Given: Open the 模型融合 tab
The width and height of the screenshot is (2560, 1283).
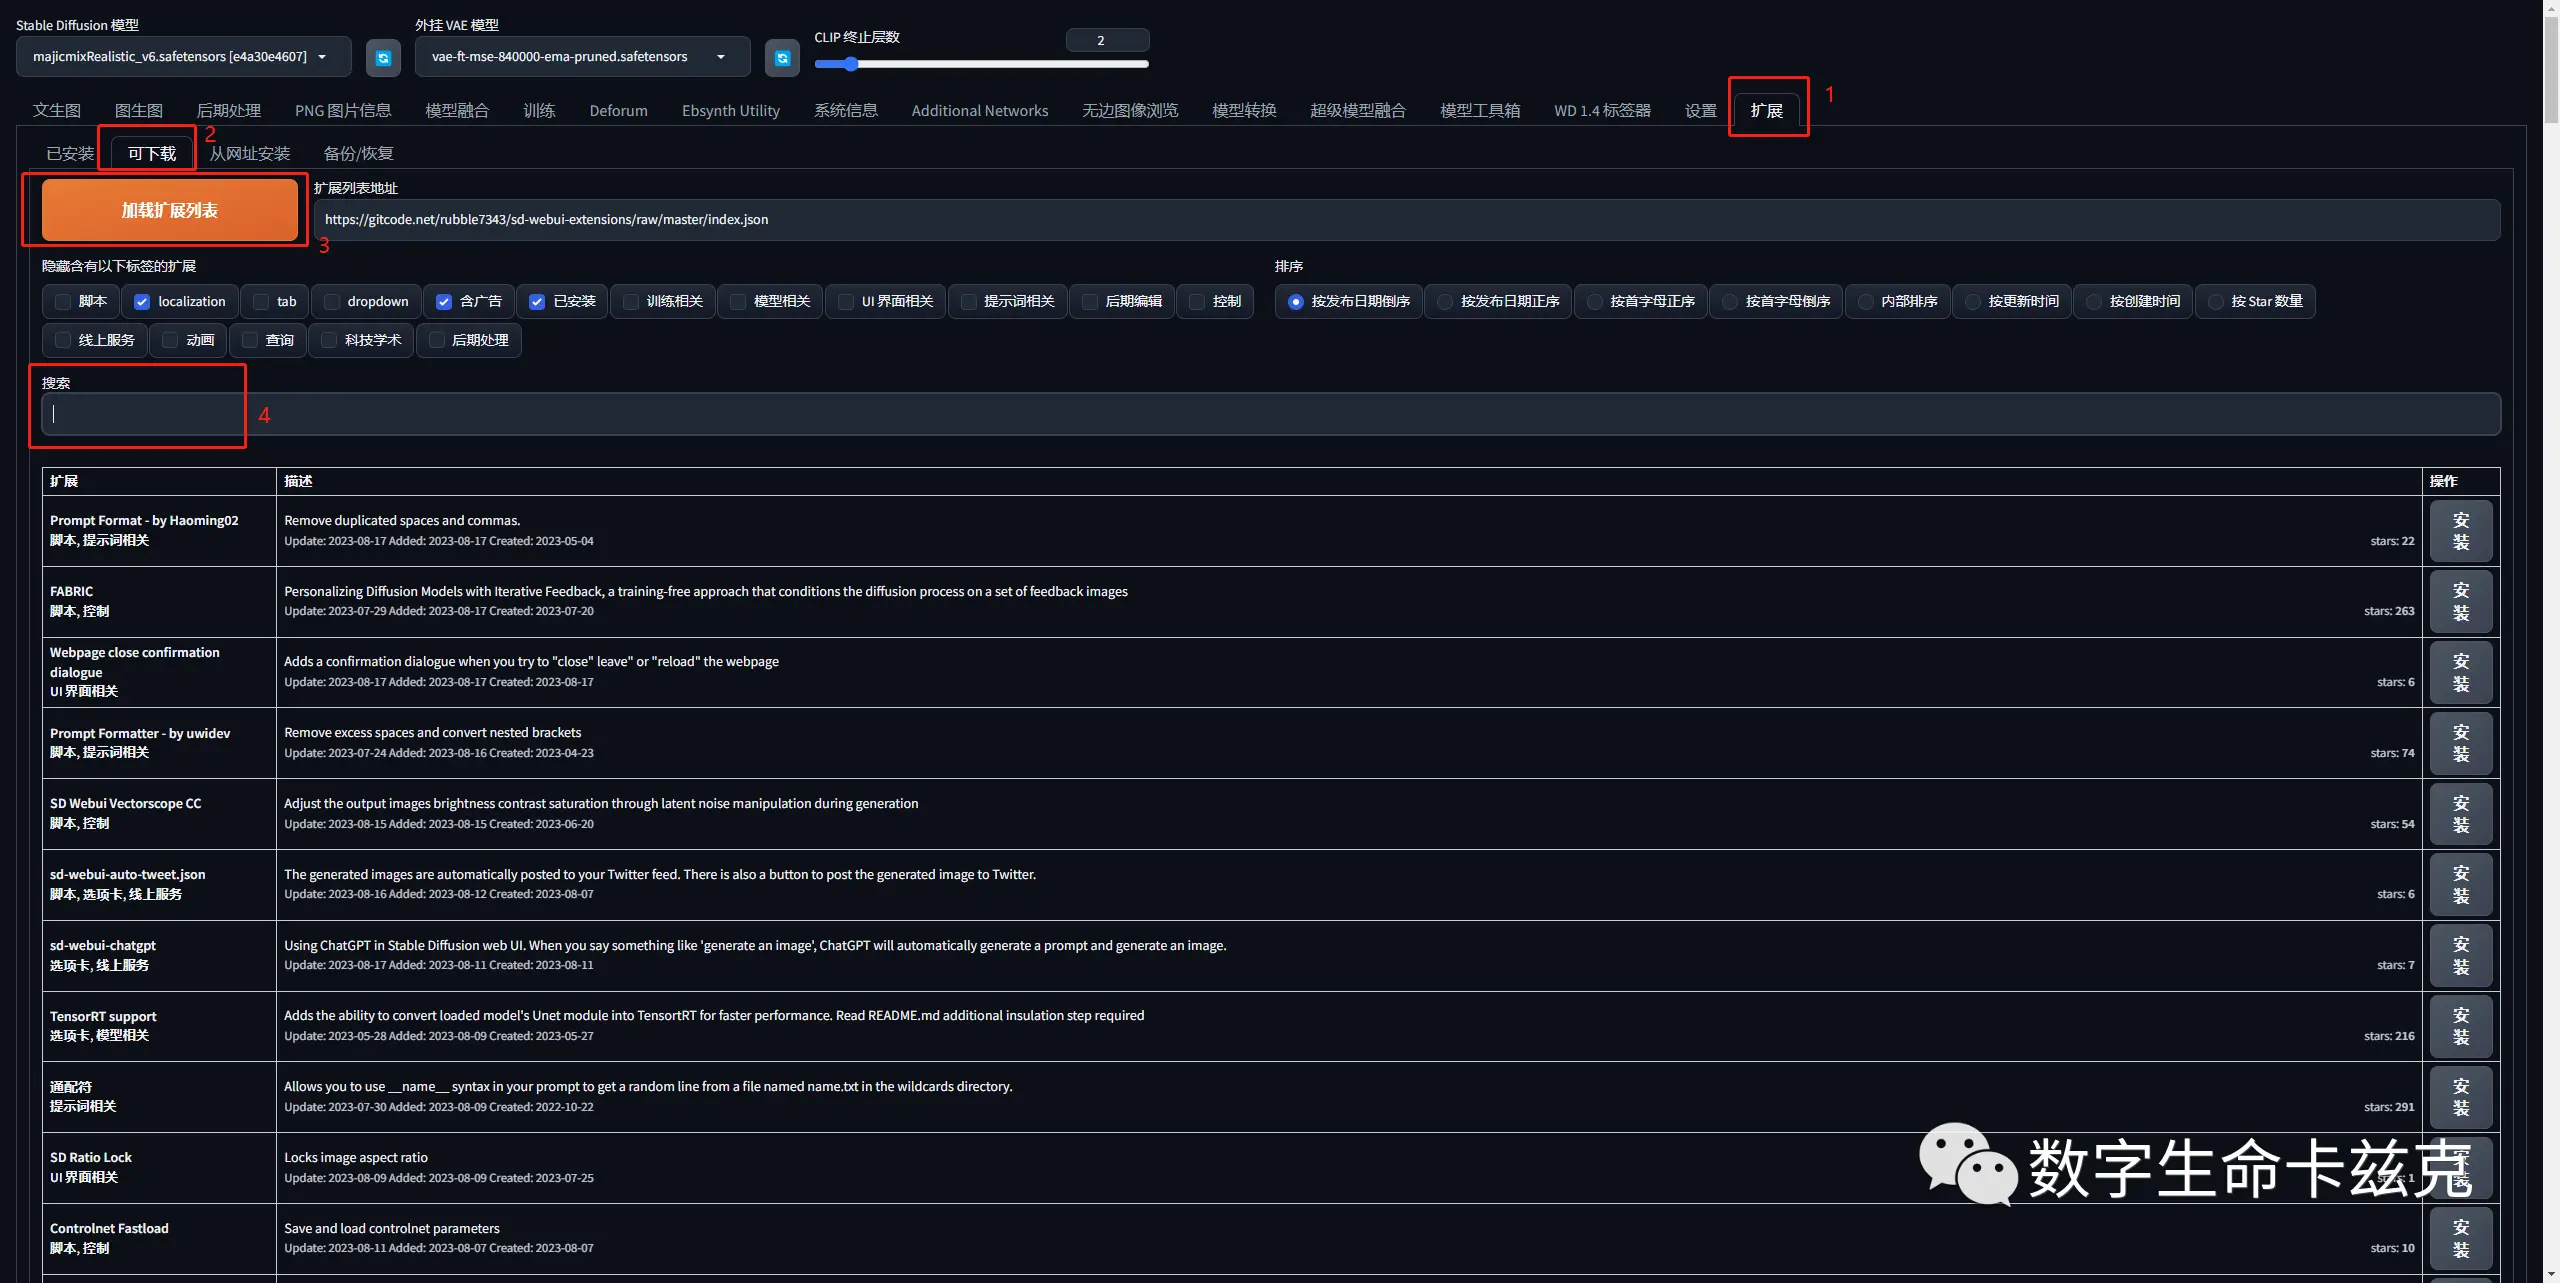Looking at the screenshot, I should [457, 110].
